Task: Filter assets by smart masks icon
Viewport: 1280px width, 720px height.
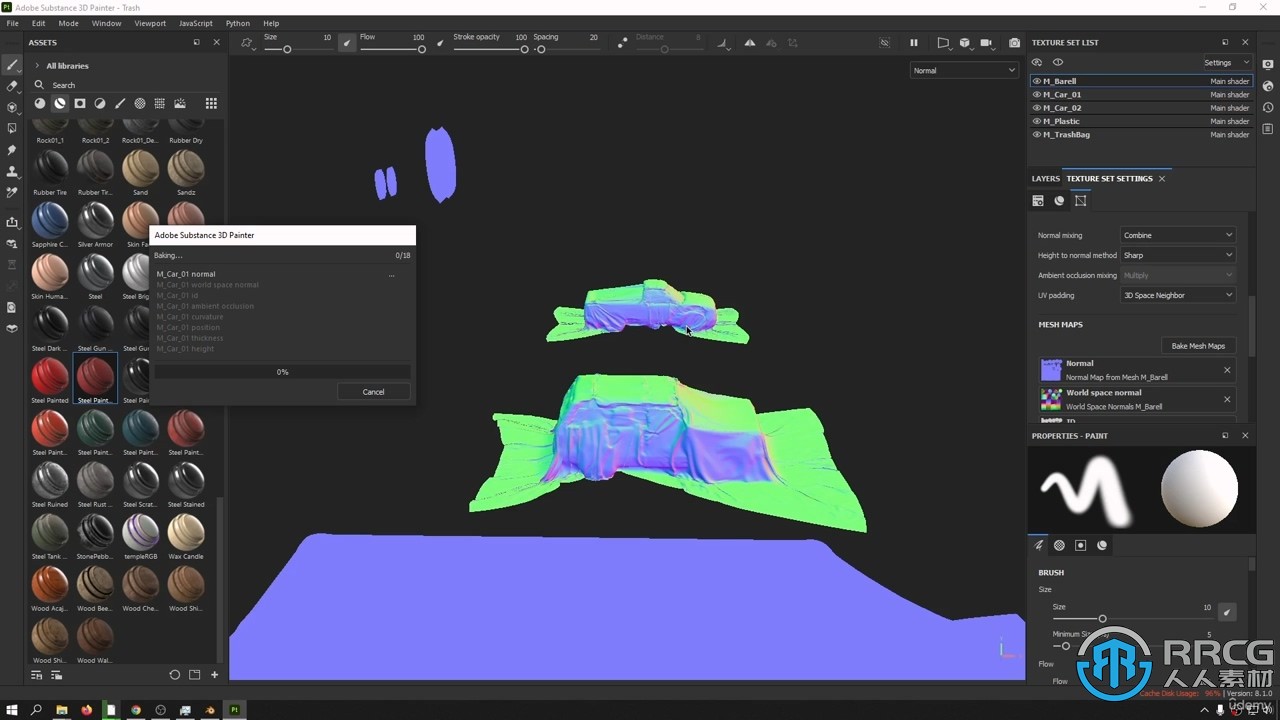Action: [80, 103]
